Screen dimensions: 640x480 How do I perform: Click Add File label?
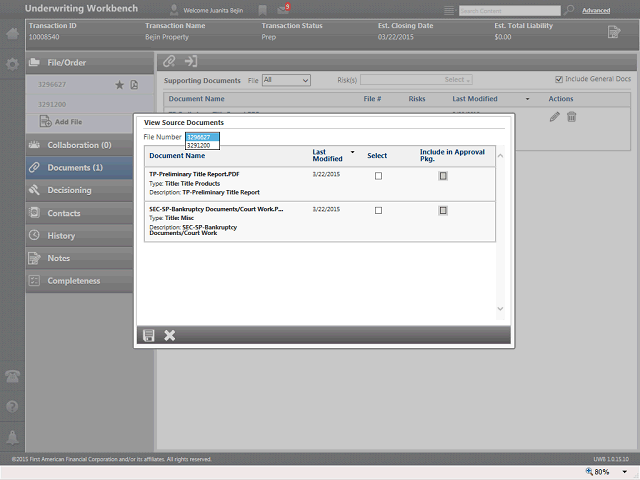(69, 122)
